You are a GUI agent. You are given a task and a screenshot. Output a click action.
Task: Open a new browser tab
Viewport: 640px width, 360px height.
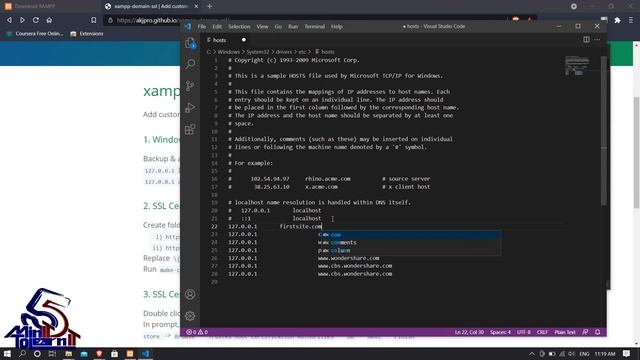pyautogui.click(x=209, y=6)
